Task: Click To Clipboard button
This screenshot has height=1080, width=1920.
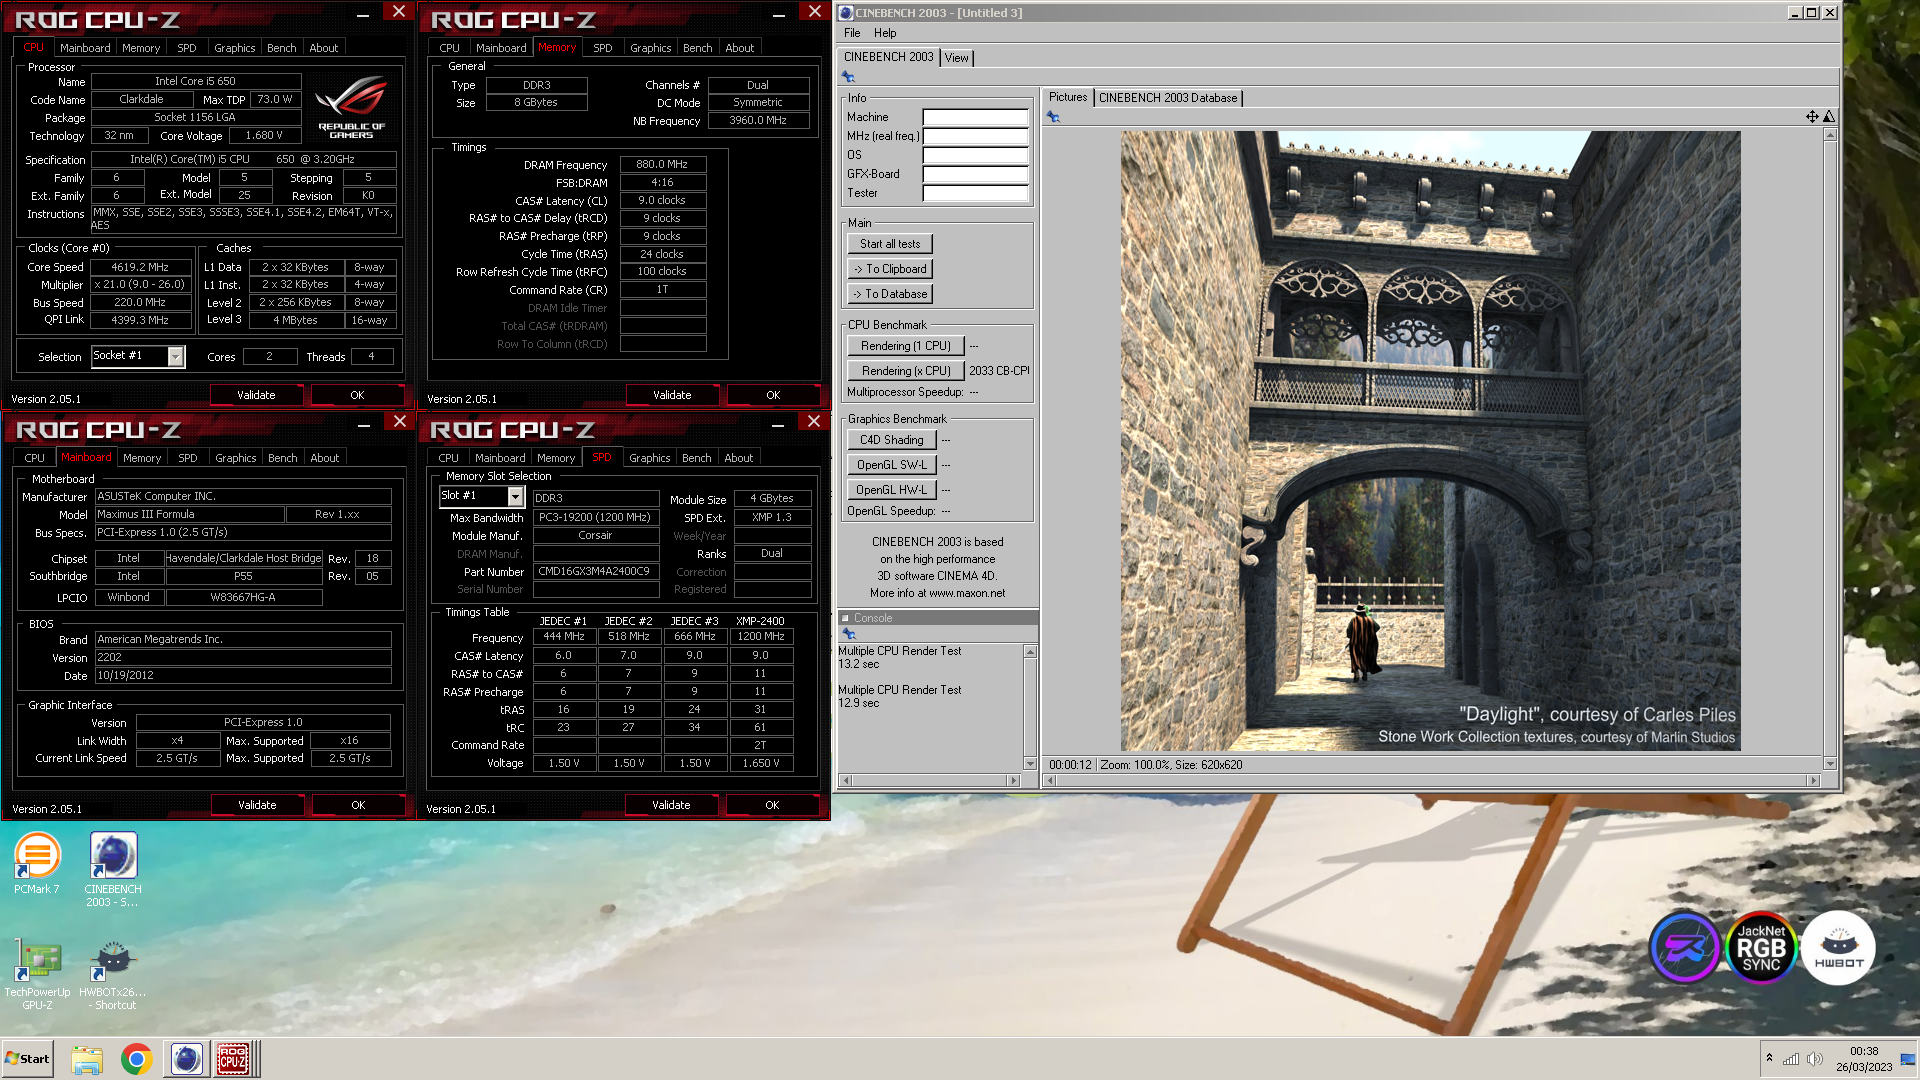Action: click(x=890, y=269)
